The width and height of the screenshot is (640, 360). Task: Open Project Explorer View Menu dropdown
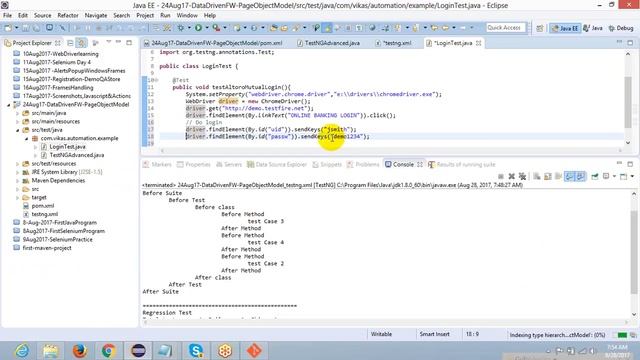click(109, 42)
